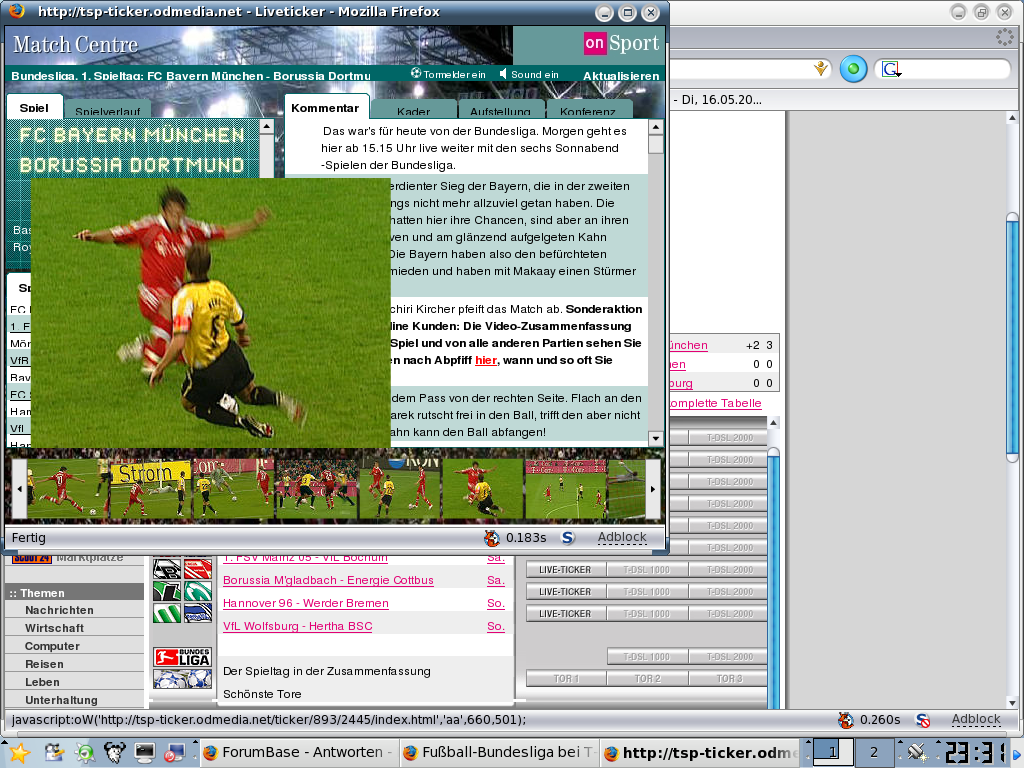
Task: Open Nachrichten in Themen menu
Action: click(x=59, y=610)
